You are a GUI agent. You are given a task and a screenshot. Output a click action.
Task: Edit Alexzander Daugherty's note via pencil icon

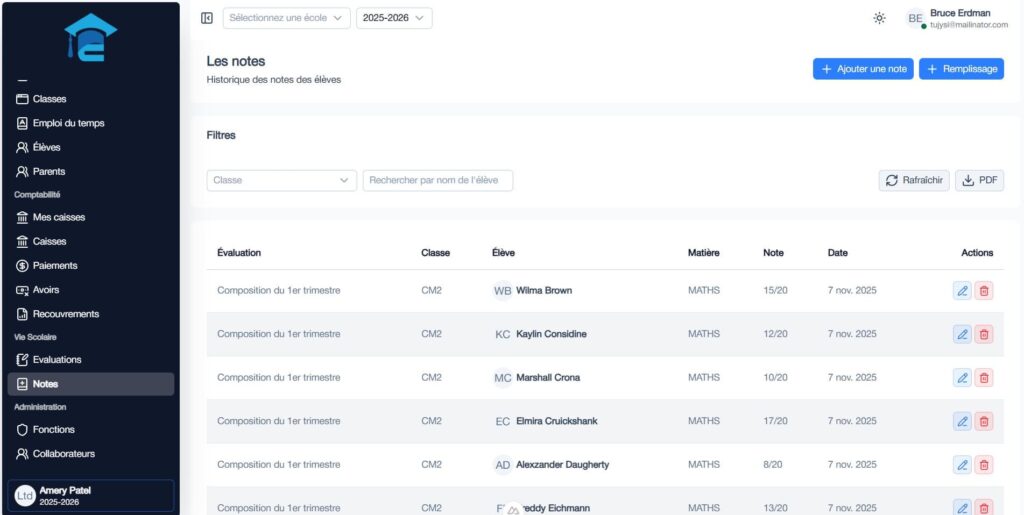(962, 465)
